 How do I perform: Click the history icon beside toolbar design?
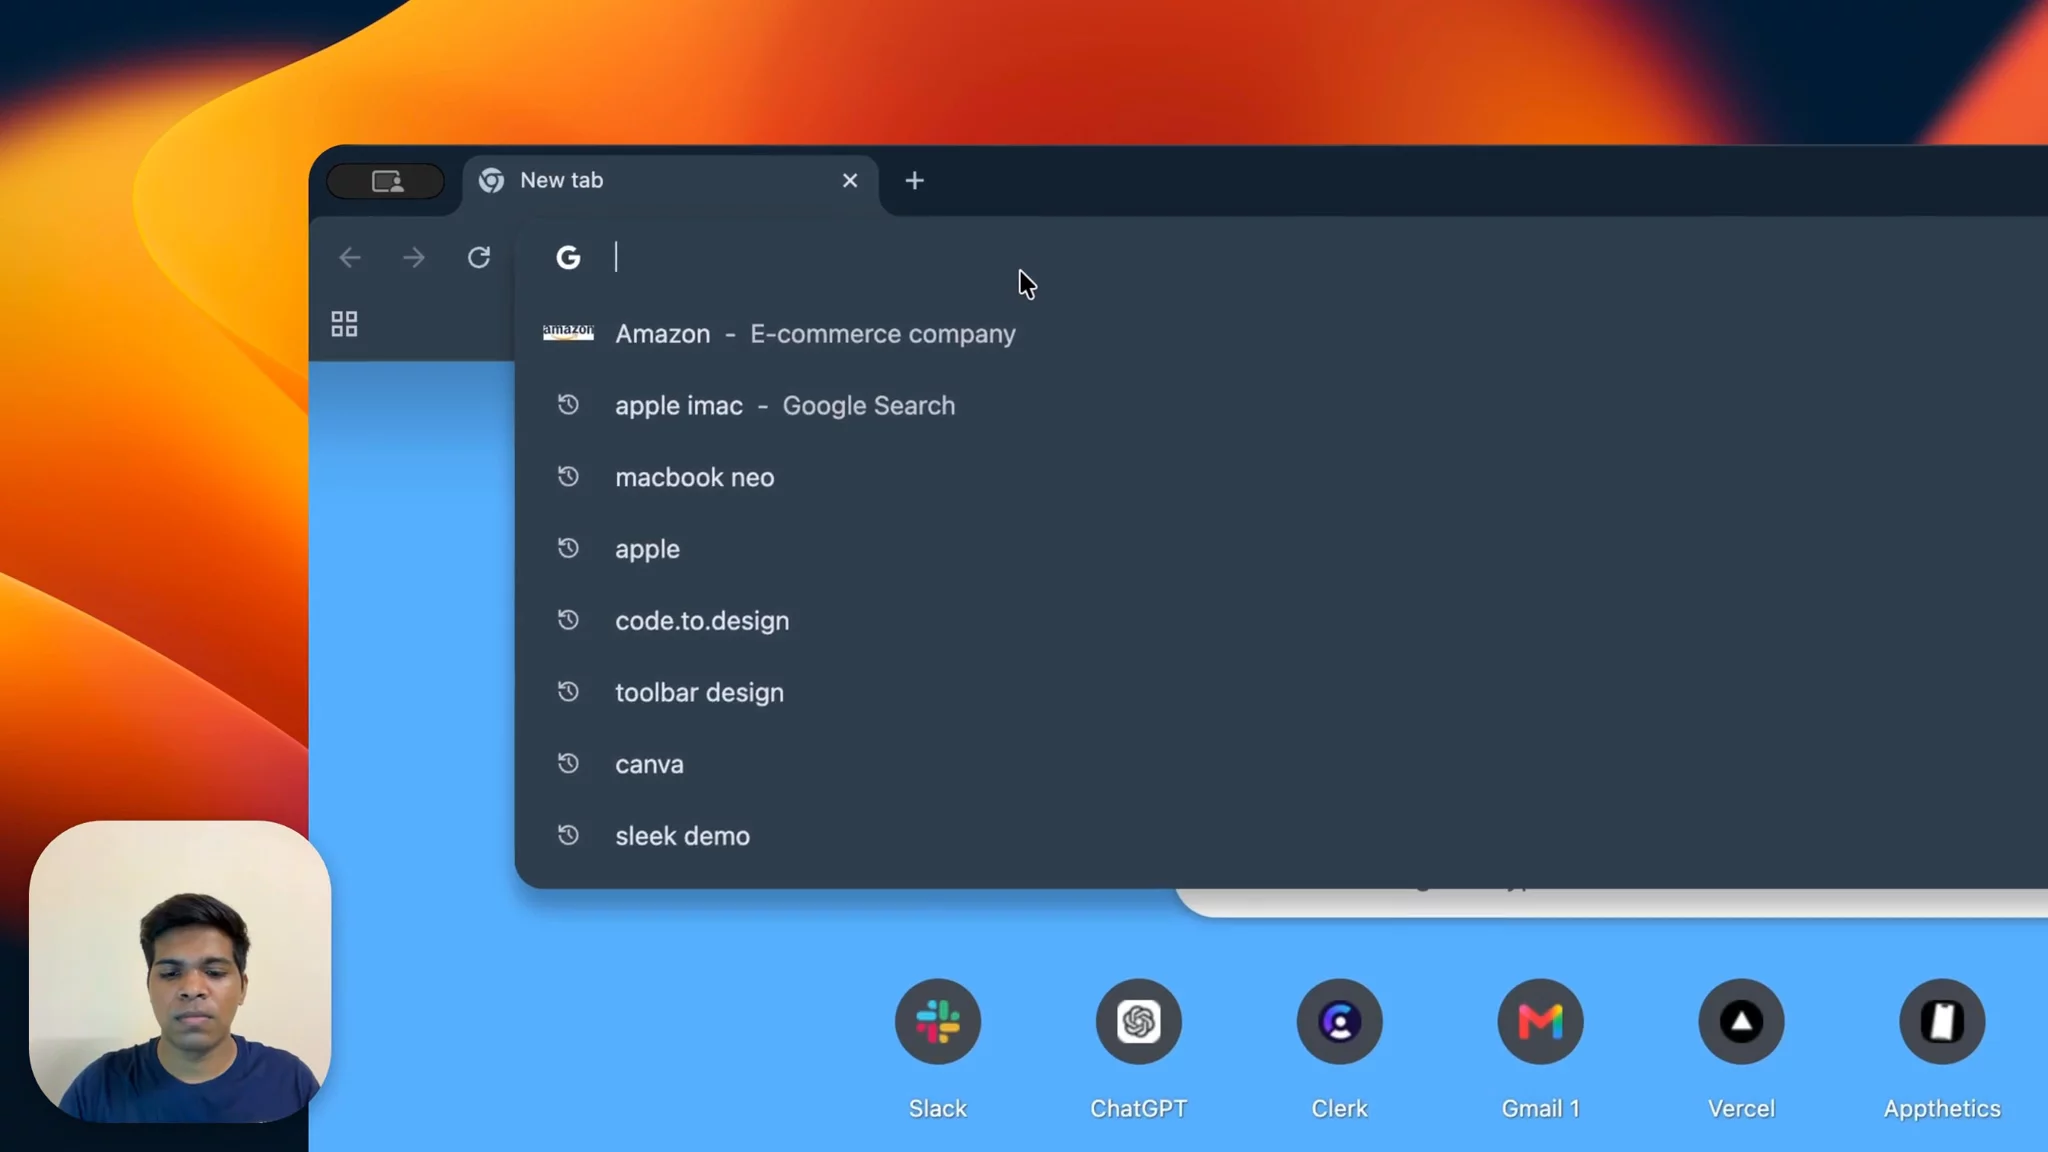(x=568, y=692)
